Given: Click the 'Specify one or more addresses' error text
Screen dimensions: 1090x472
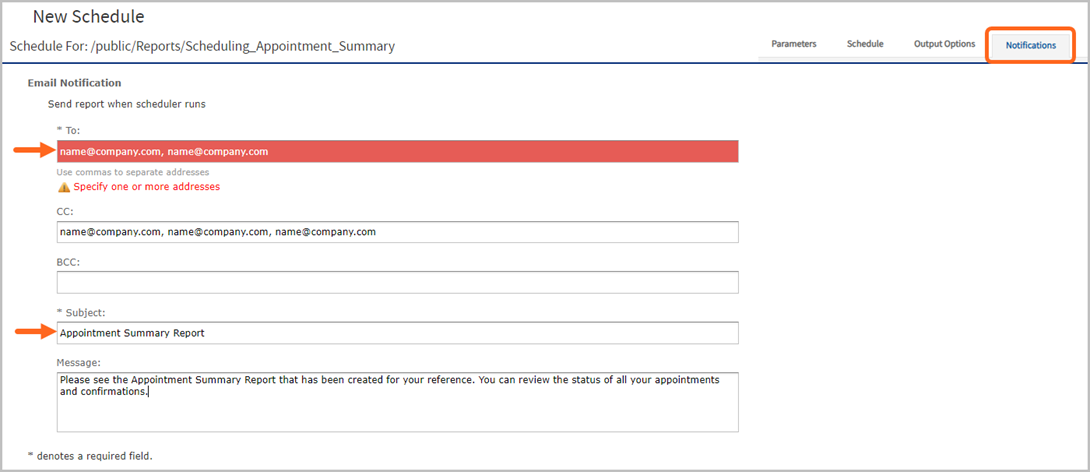Looking at the screenshot, I should [147, 187].
